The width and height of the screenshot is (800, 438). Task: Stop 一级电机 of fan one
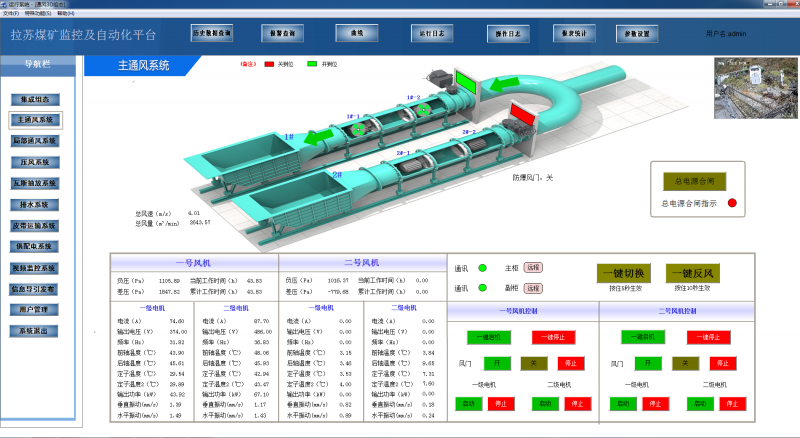click(x=501, y=404)
